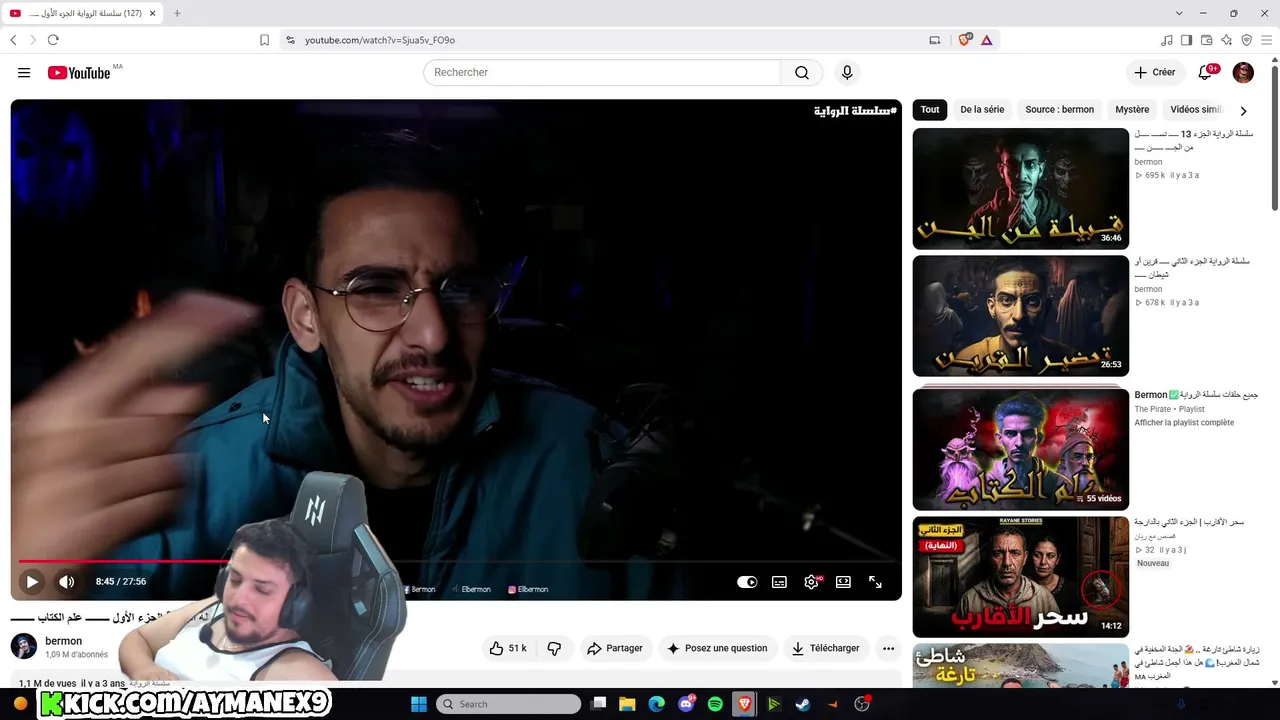This screenshot has width=1280, height=720.
Task: Mute the video volume
Action: 66,582
